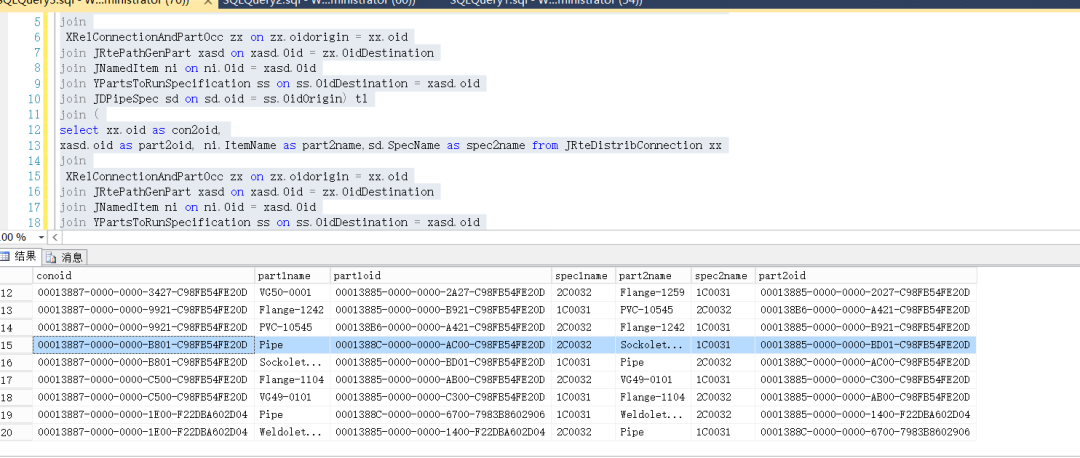
Task: Click the Sockolet... part1name cell in row 16
Action: pos(293,362)
